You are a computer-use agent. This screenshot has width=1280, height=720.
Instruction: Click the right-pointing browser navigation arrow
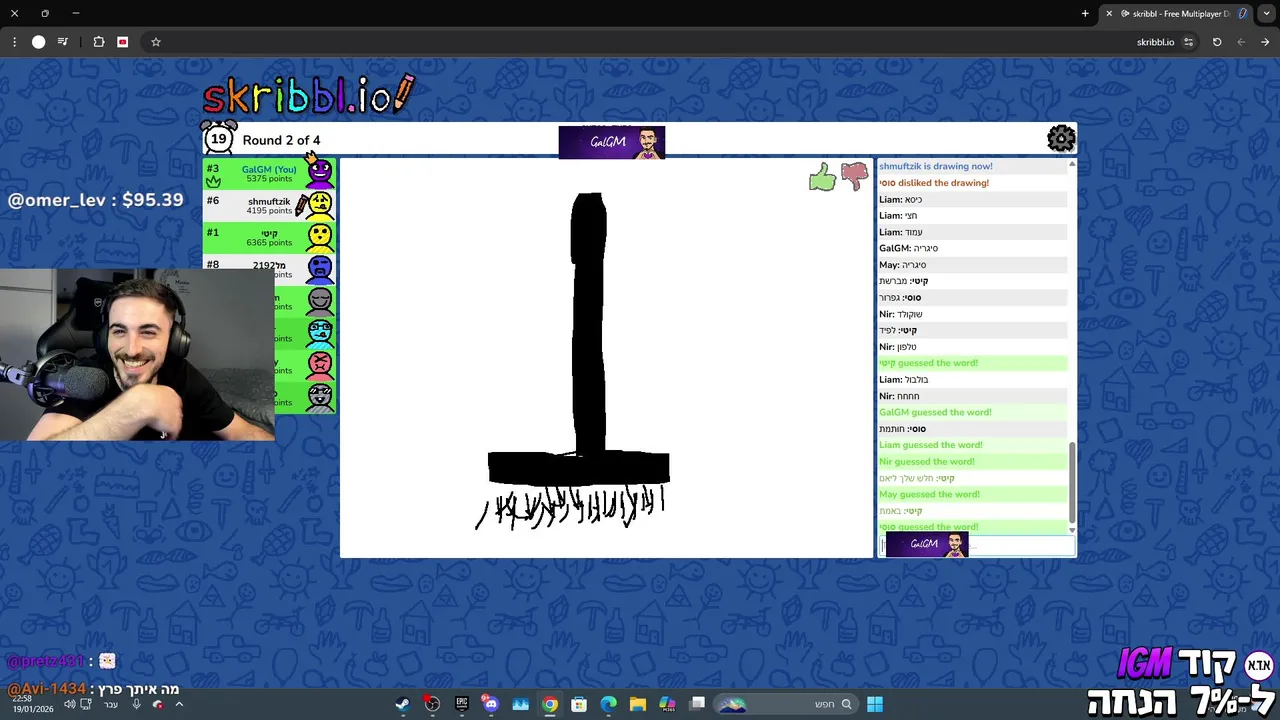point(1265,42)
